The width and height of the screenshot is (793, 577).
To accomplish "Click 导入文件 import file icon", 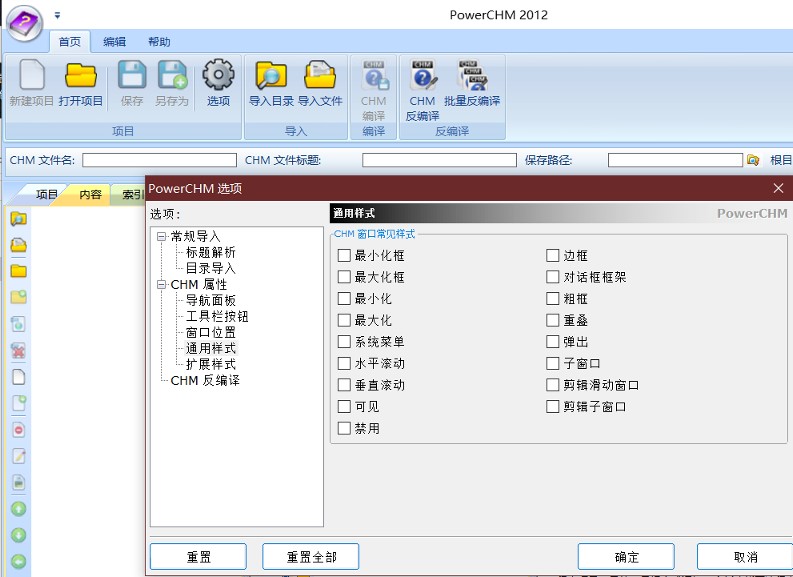I will 320,77.
